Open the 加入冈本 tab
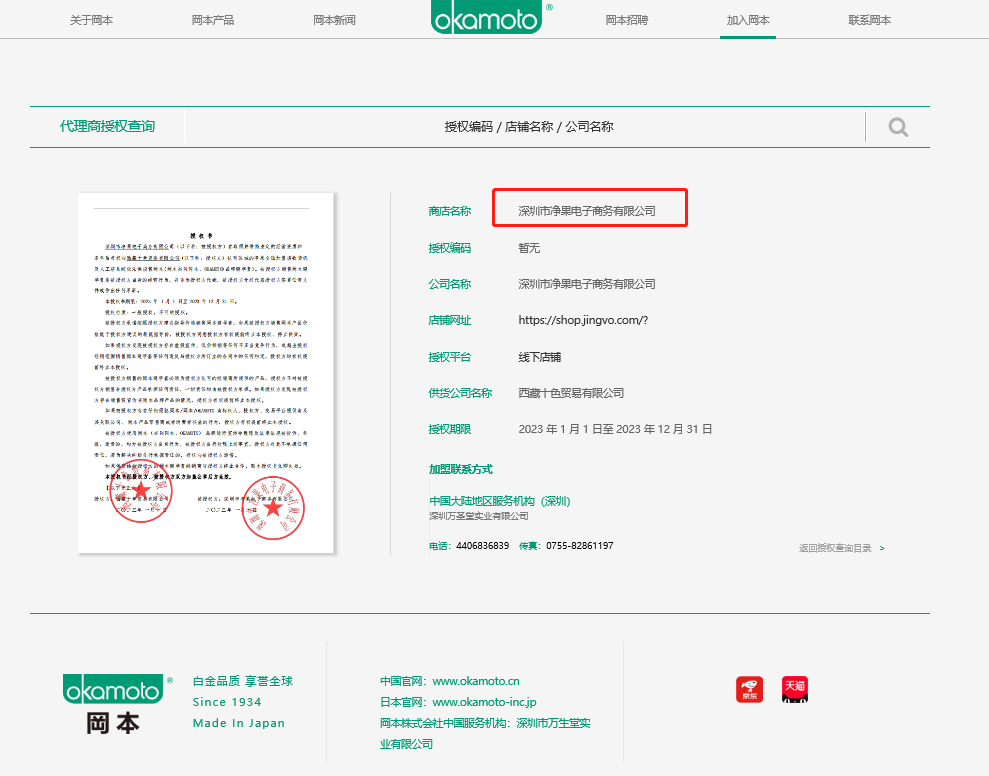 pos(748,20)
